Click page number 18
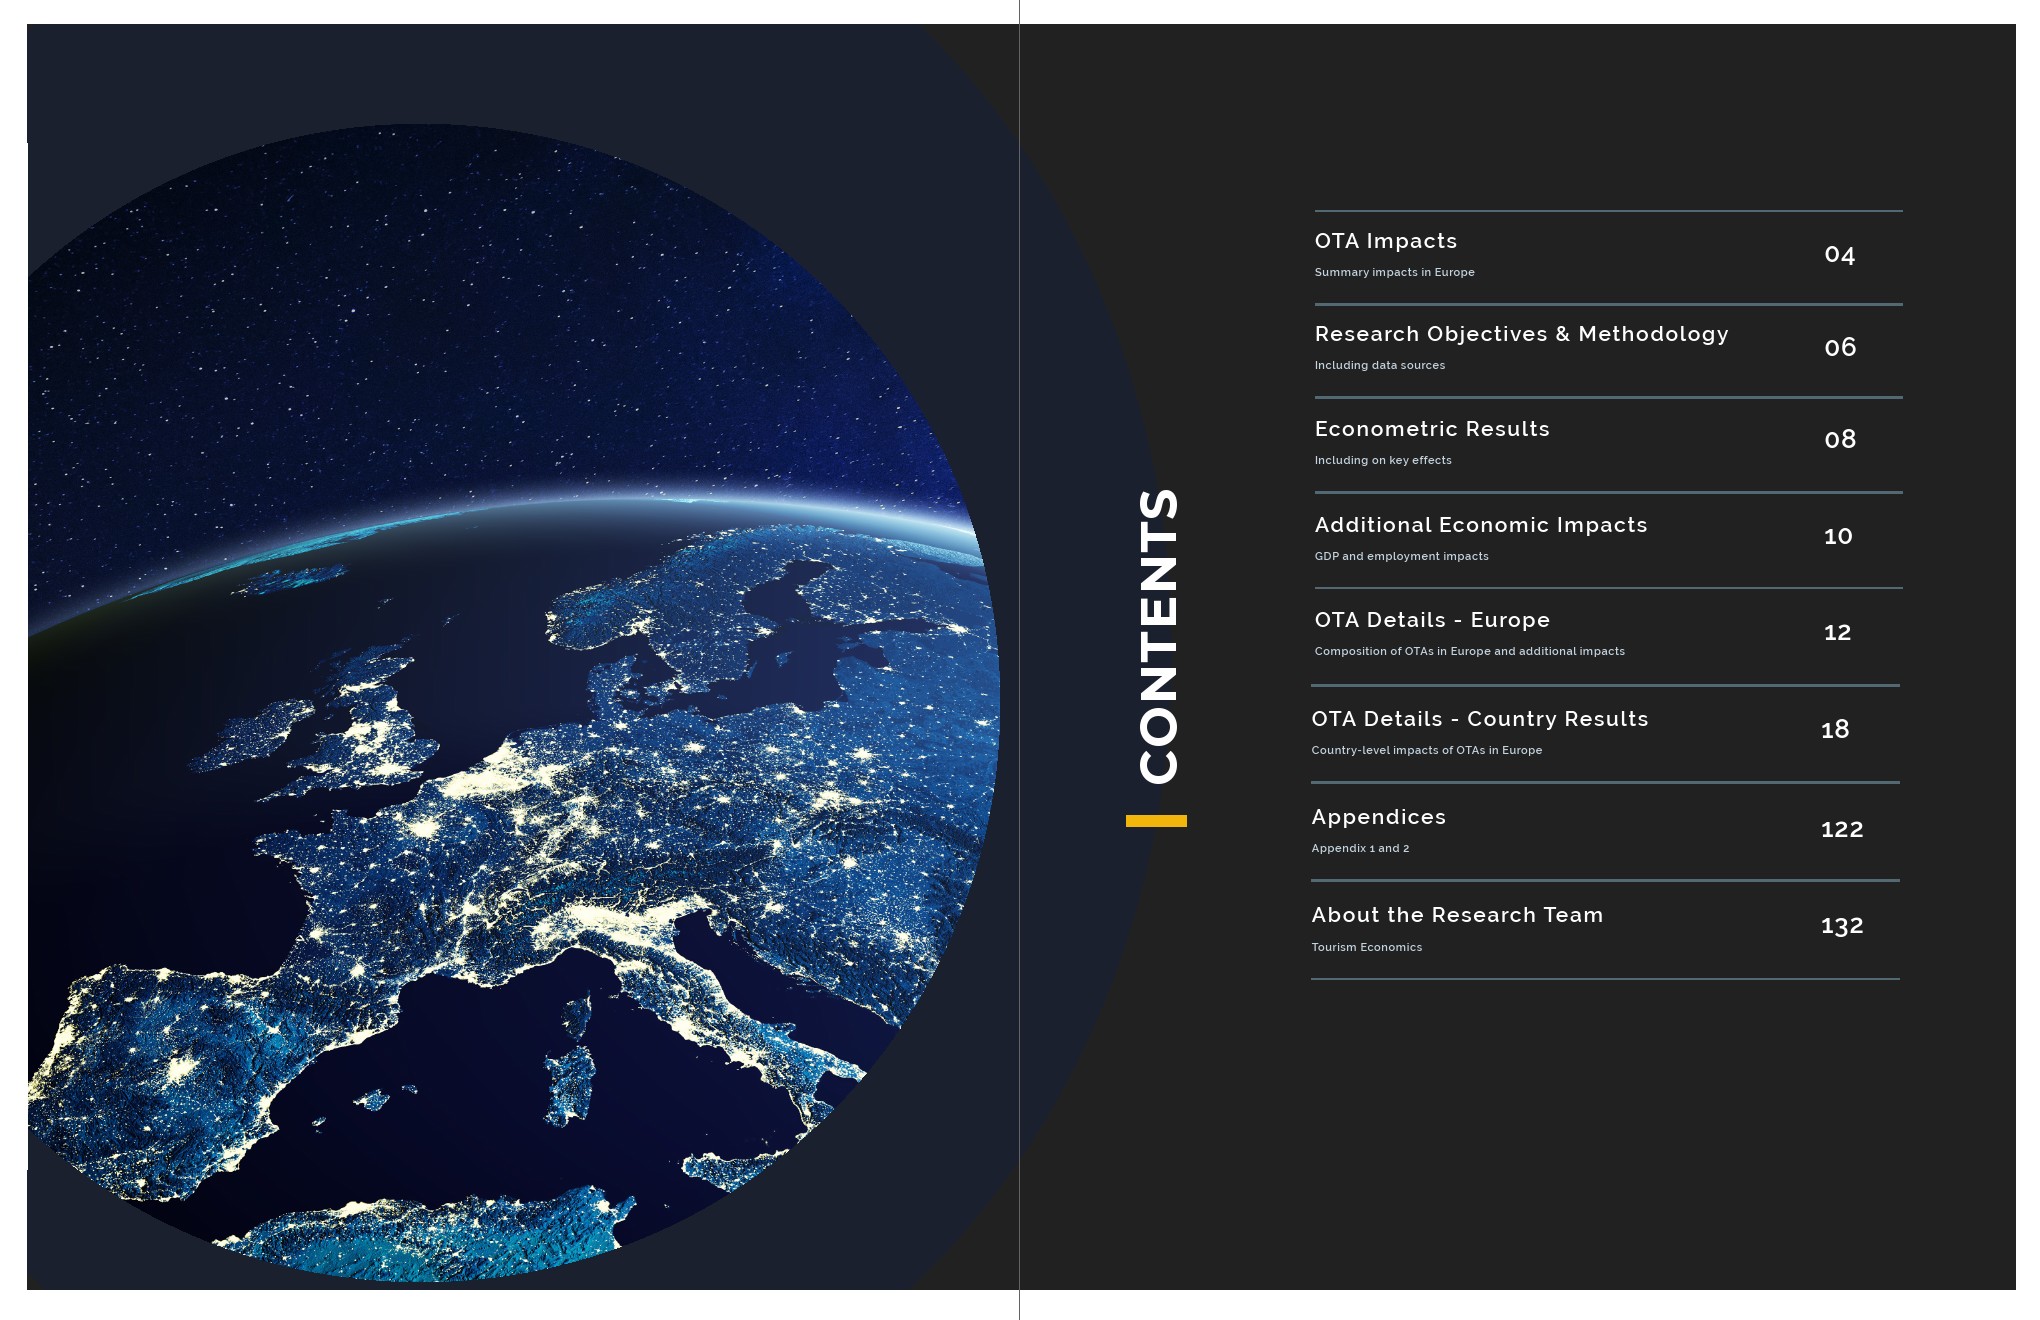This screenshot has height=1320, width=2040. [1835, 730]
